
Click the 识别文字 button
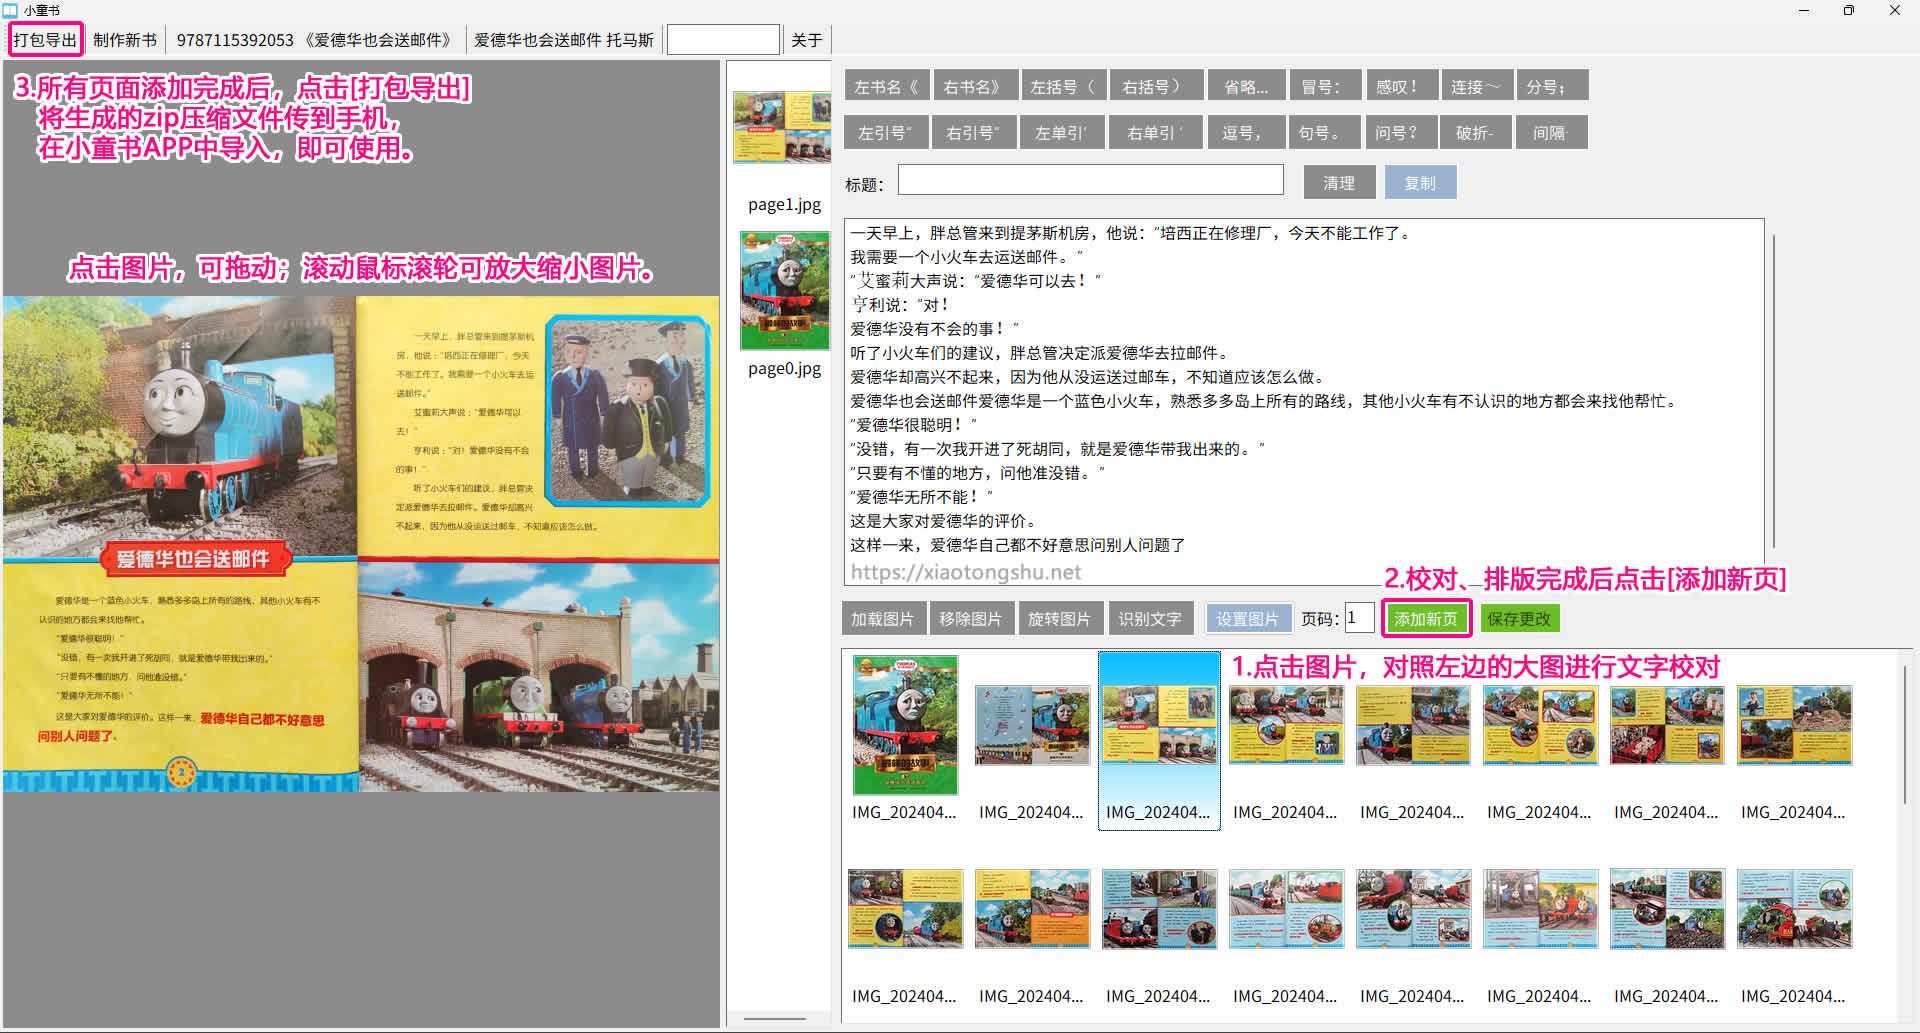coord(1150,618)
